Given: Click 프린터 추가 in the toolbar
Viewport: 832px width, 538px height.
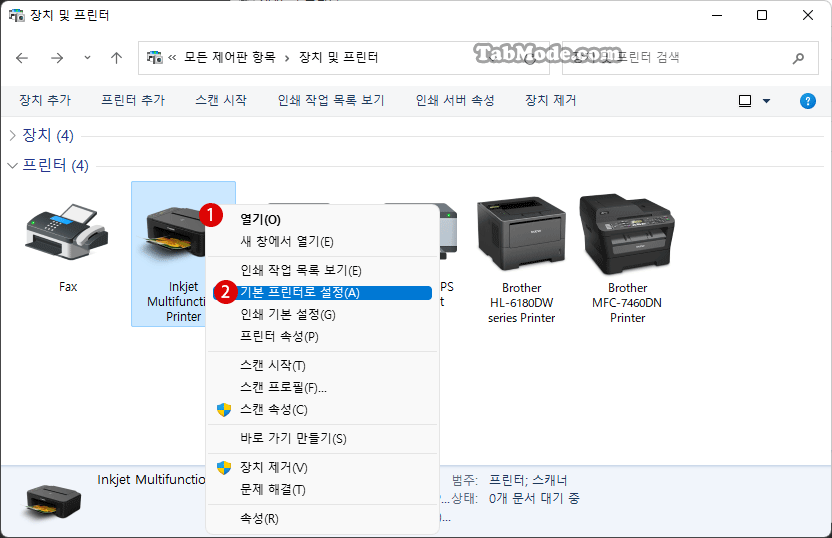Looking at the screenshot, I should tap(133, 100).
